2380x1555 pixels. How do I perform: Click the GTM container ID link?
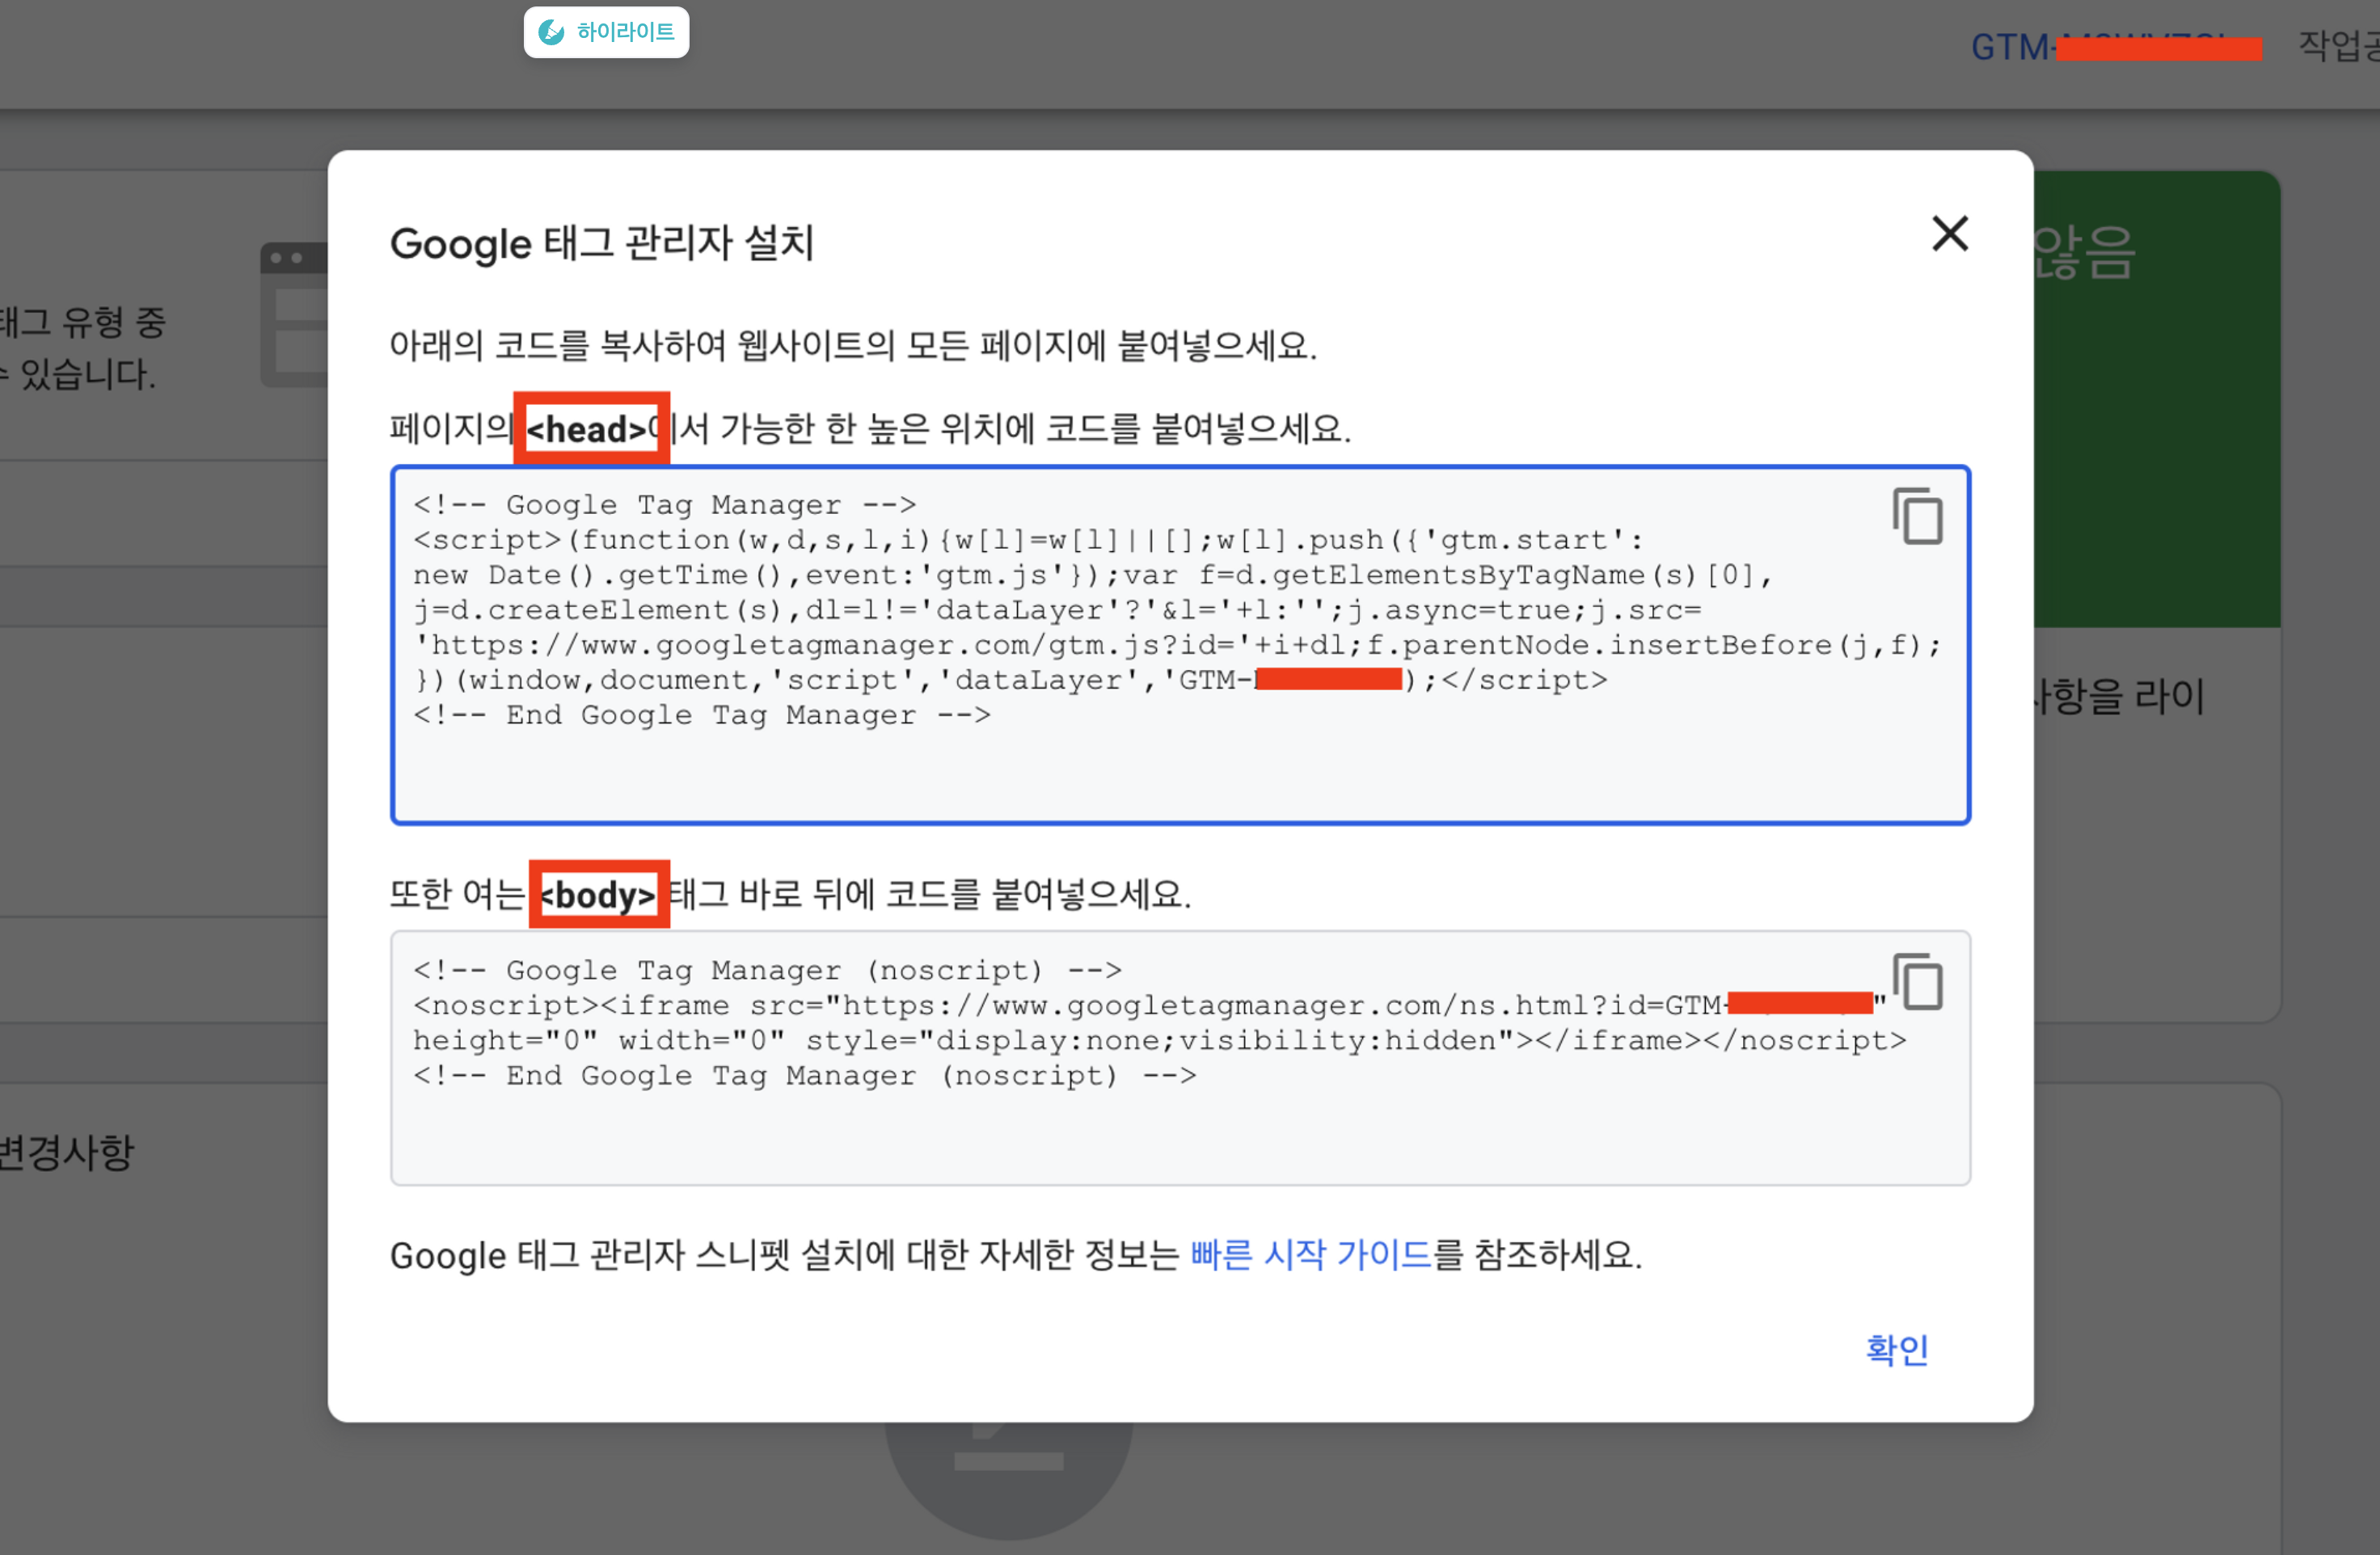tap(2010, 47)
